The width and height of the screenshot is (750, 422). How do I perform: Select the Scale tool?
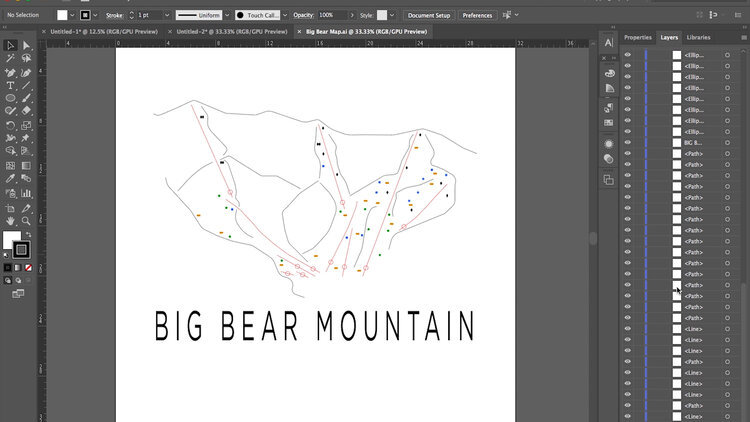26,125
